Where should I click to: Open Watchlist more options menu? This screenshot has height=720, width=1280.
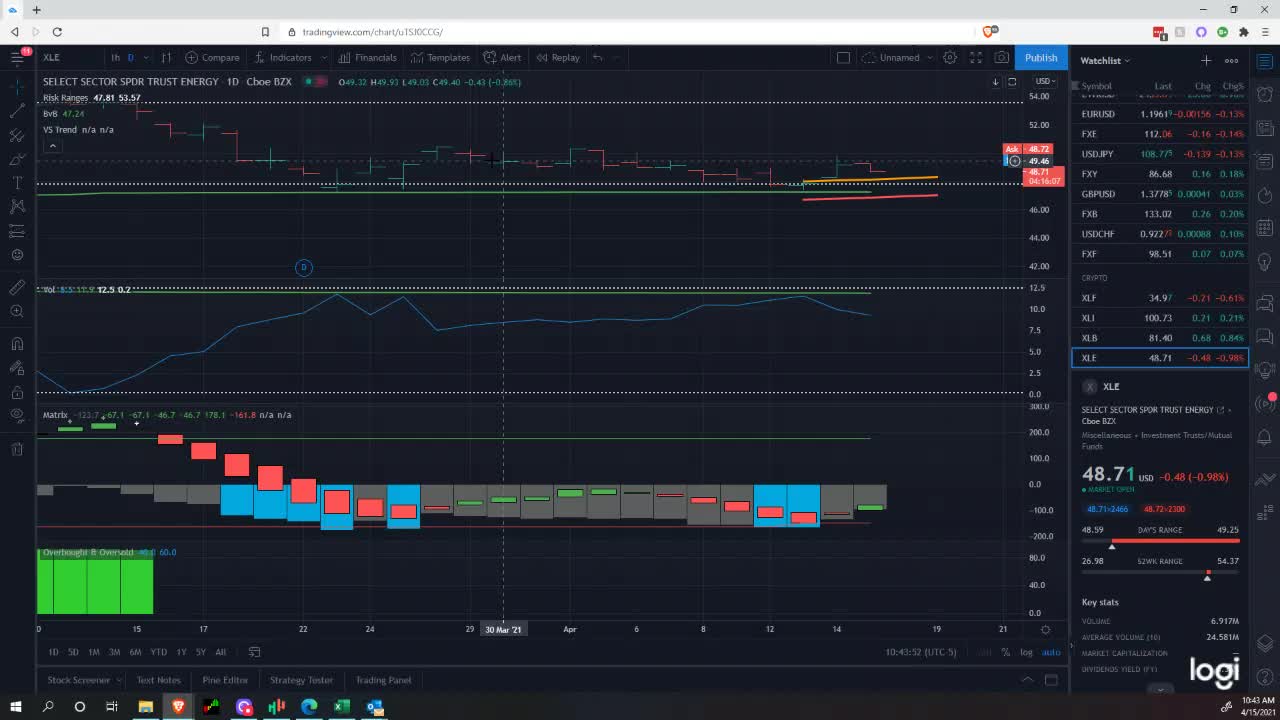pos(1231,60)
